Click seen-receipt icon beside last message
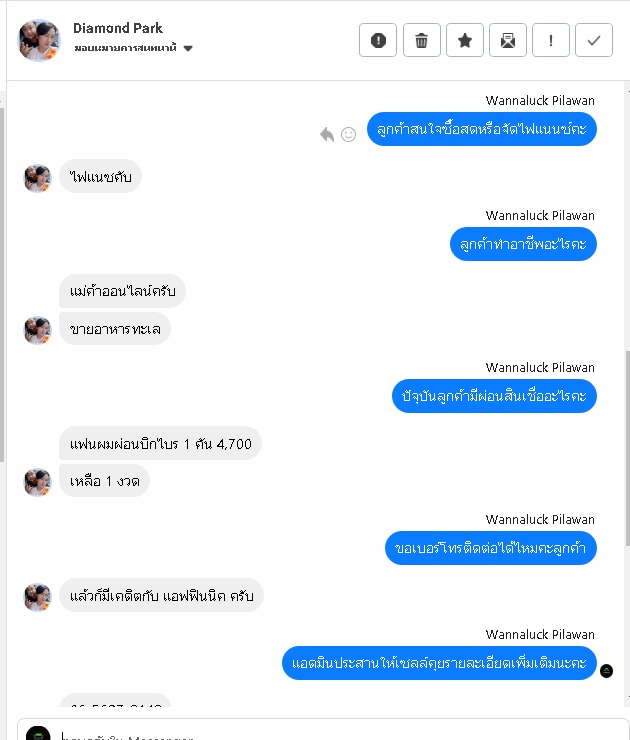This screenshot has height=740, width=630. (606, 671)
